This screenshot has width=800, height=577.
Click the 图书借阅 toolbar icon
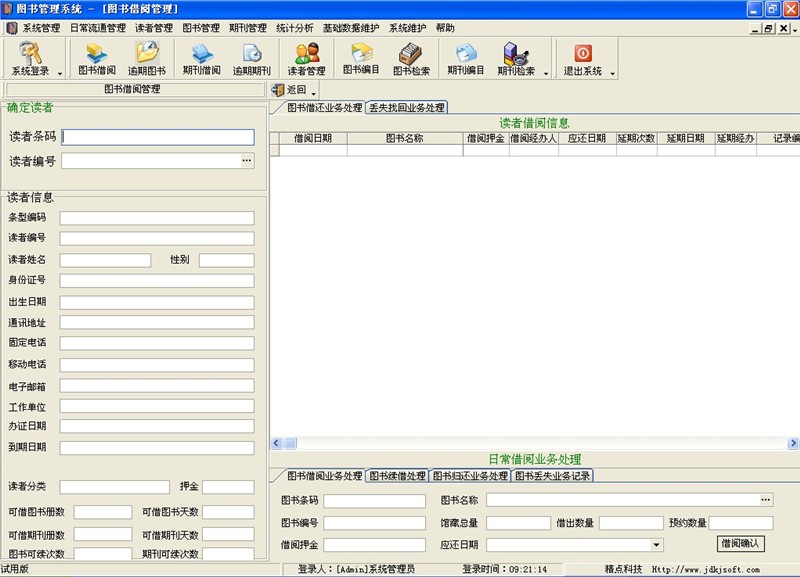pyautogui.click(x=97, y=57)
